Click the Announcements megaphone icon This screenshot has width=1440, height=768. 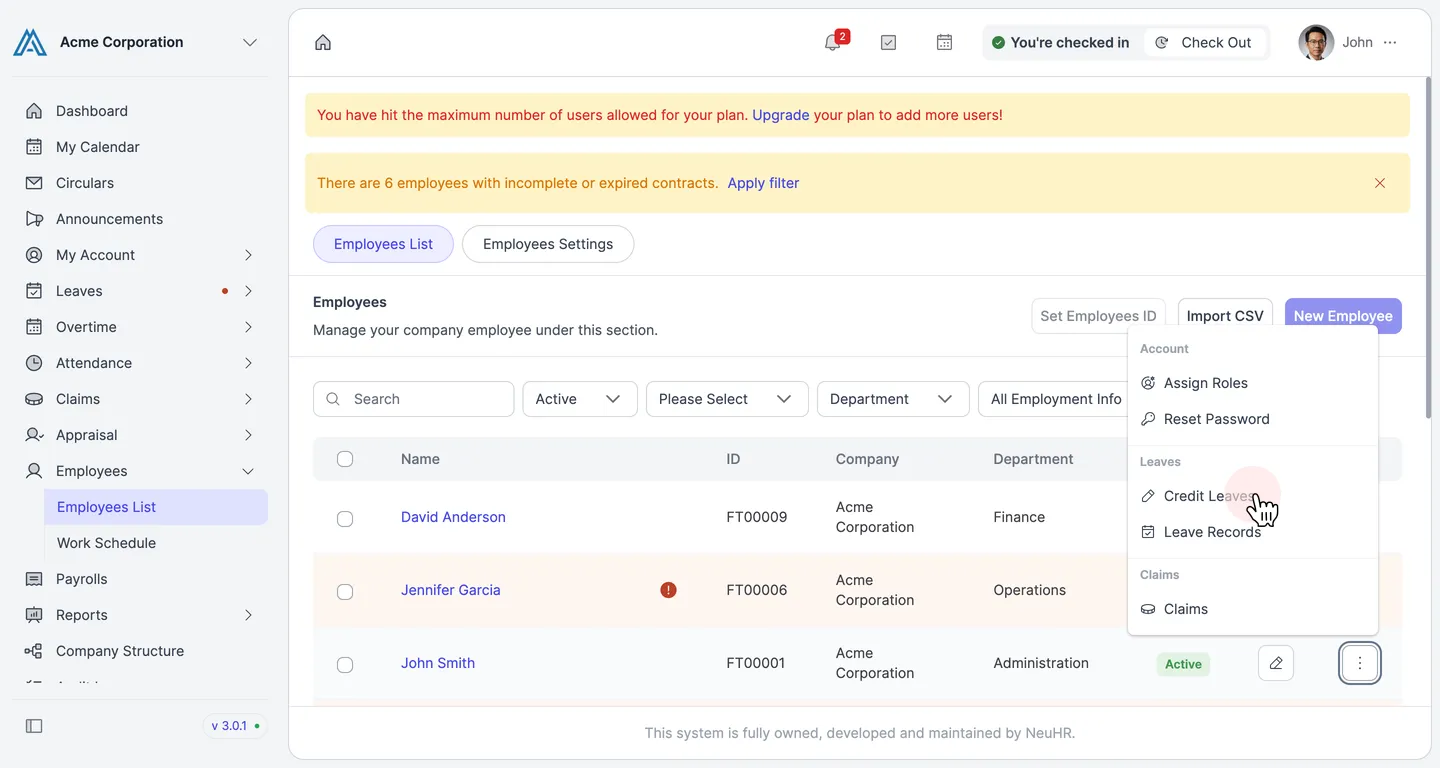34,219
